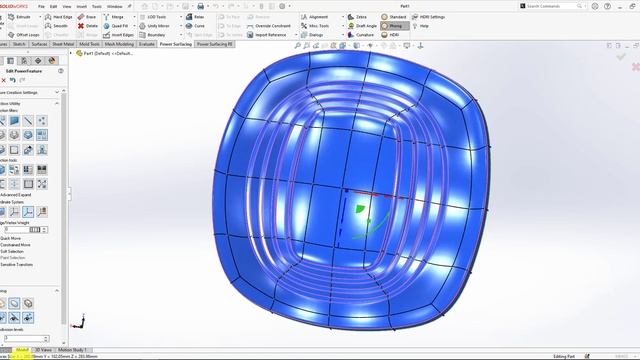This screenshot has width=640, height=360.
Task: Click the ribbon Help button
Action: pyautogui.click(x=420, y=26)
